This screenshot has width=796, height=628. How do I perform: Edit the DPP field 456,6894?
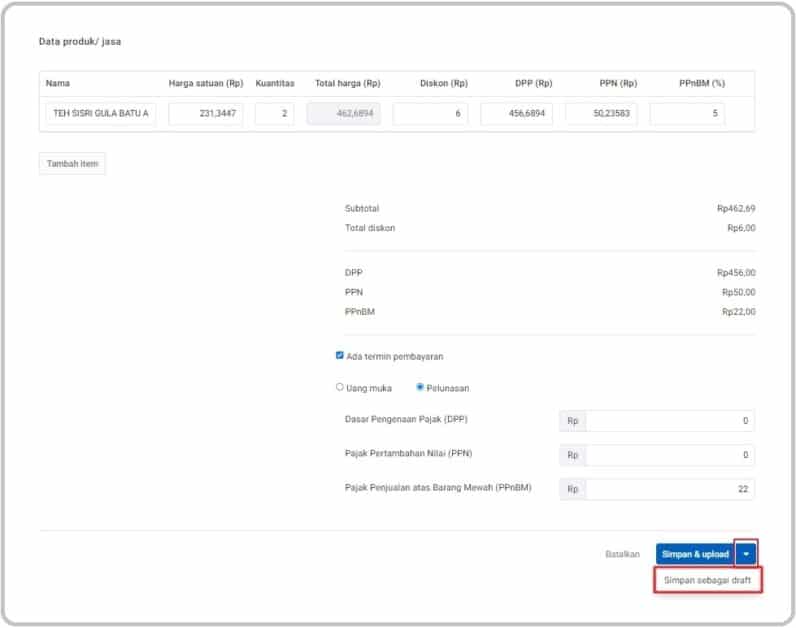[516, 114]
